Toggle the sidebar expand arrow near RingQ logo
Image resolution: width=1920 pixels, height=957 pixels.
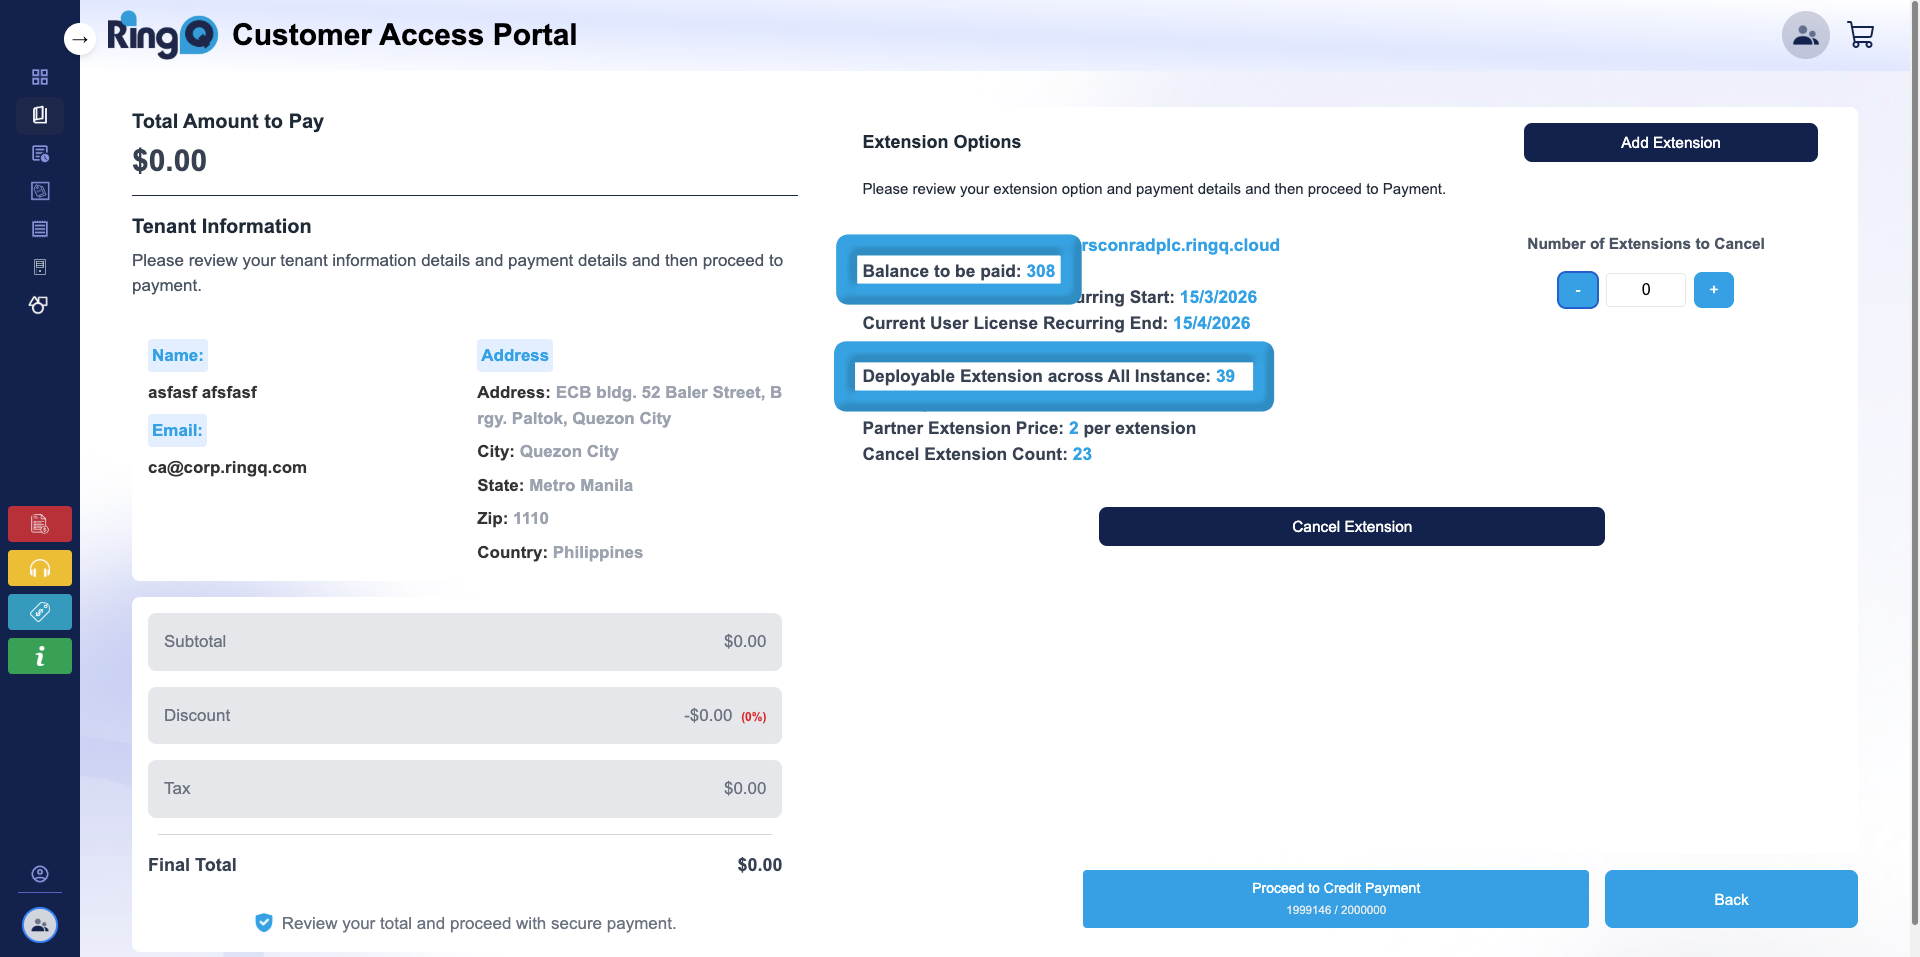(x=79, y=38)
